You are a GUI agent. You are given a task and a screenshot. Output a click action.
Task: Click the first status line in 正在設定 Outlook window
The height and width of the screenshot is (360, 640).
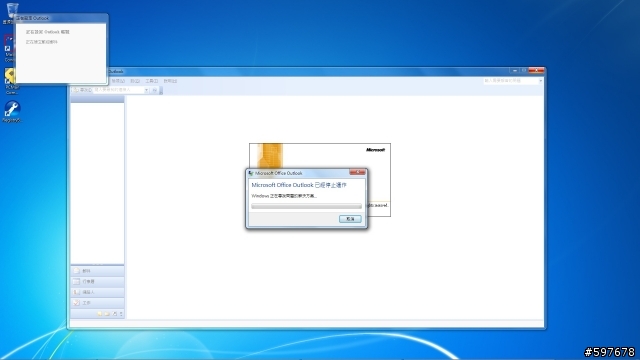click(x=48, y=32)
